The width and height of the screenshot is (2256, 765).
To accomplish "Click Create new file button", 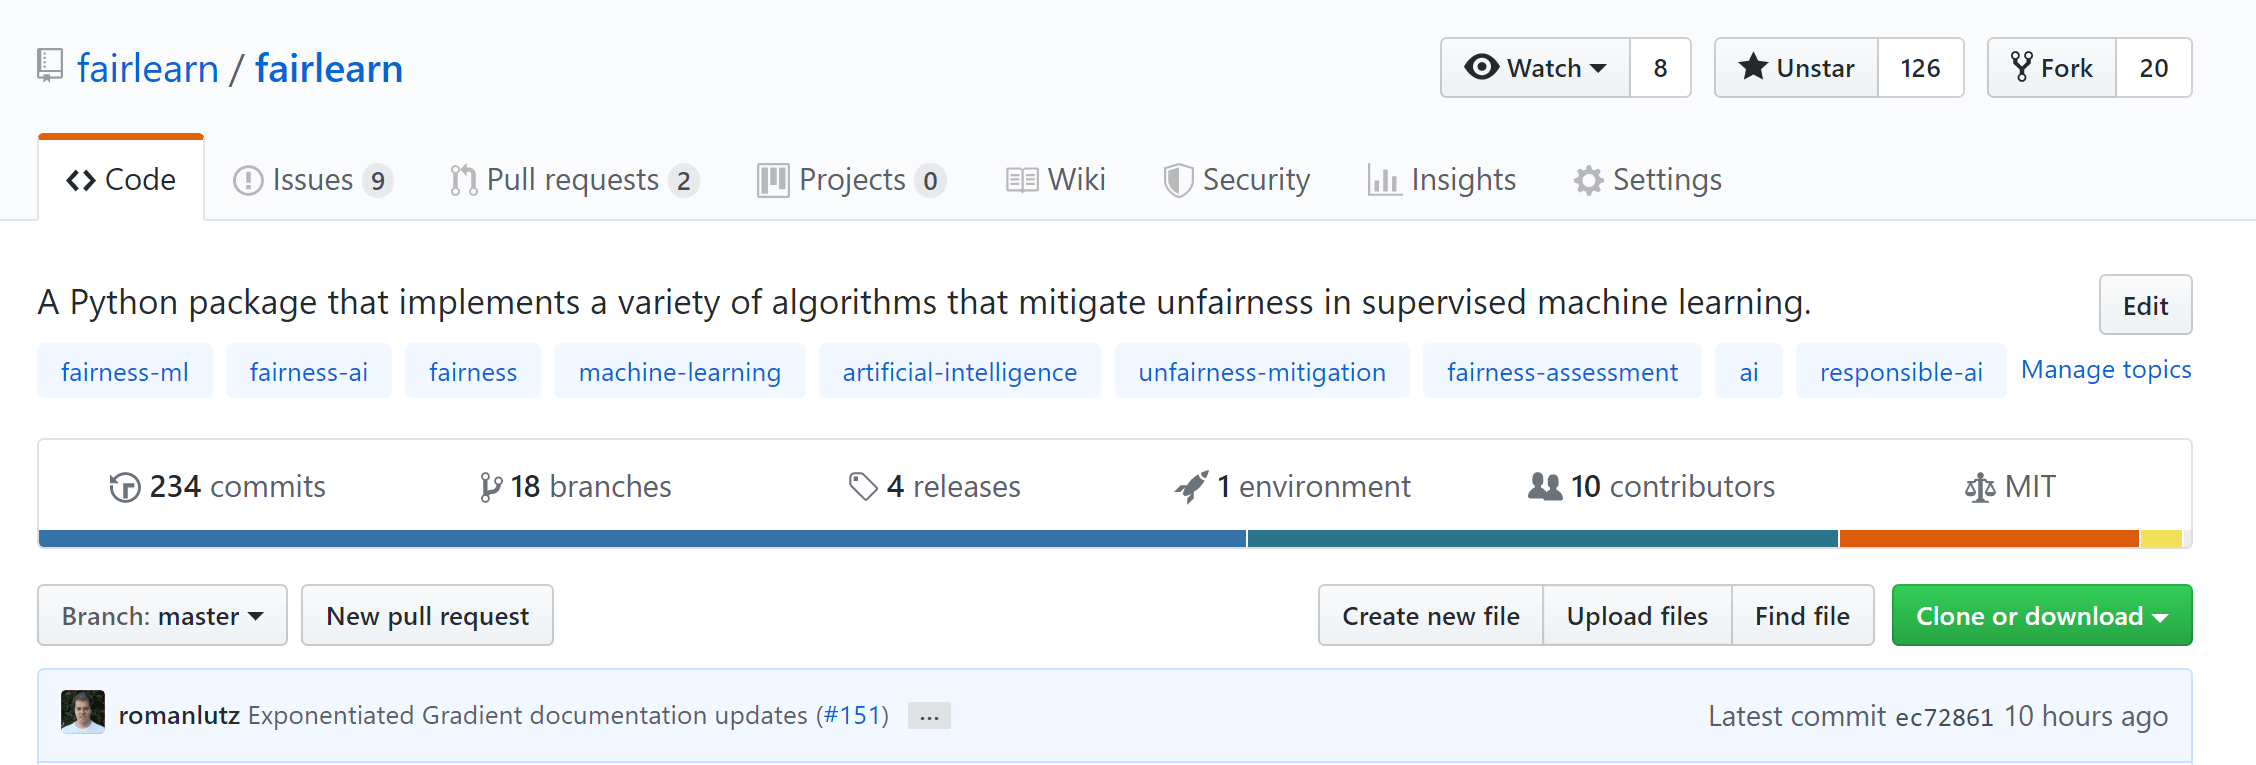I will (1431, 615).
